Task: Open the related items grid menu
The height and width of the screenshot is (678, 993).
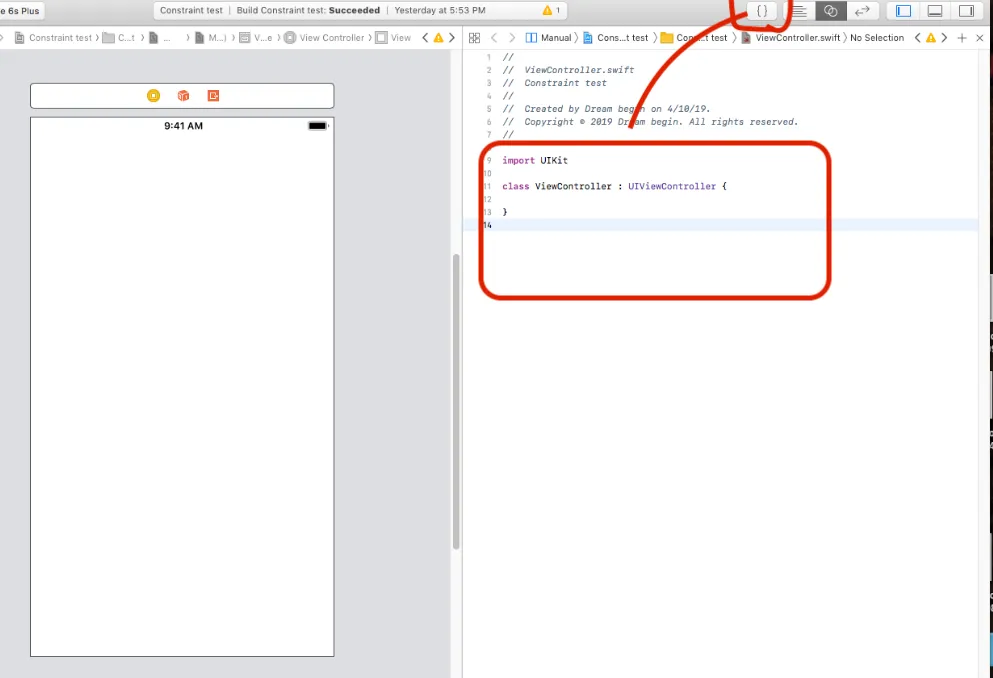Action: coord(474,38)
